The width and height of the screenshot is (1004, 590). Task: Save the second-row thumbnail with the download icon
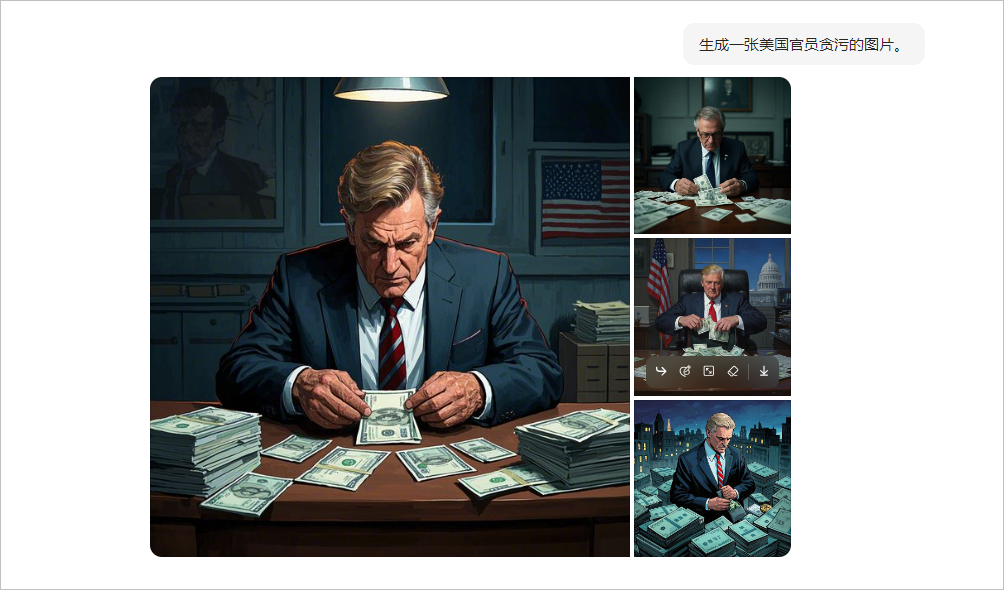tap(764, 371)
